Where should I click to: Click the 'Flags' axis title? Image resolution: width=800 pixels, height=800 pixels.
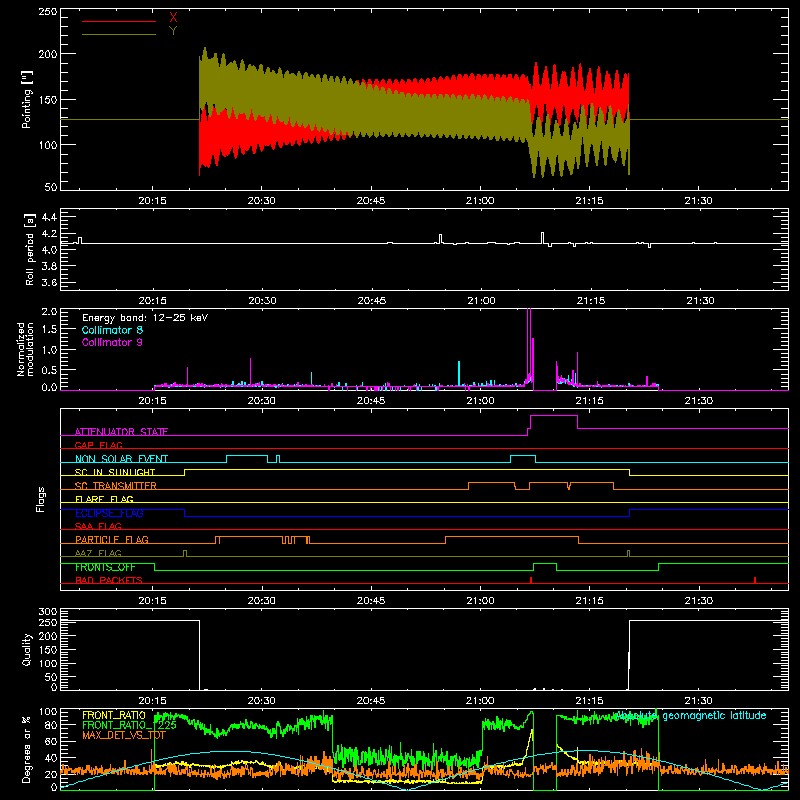pyautogui.click(x=40, y=499)
